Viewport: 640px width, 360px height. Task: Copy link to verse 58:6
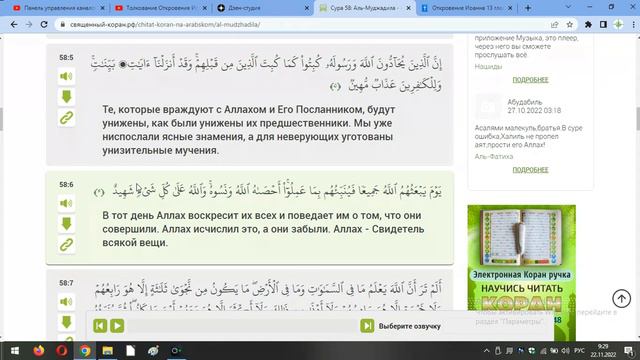[x=66, y=245]
